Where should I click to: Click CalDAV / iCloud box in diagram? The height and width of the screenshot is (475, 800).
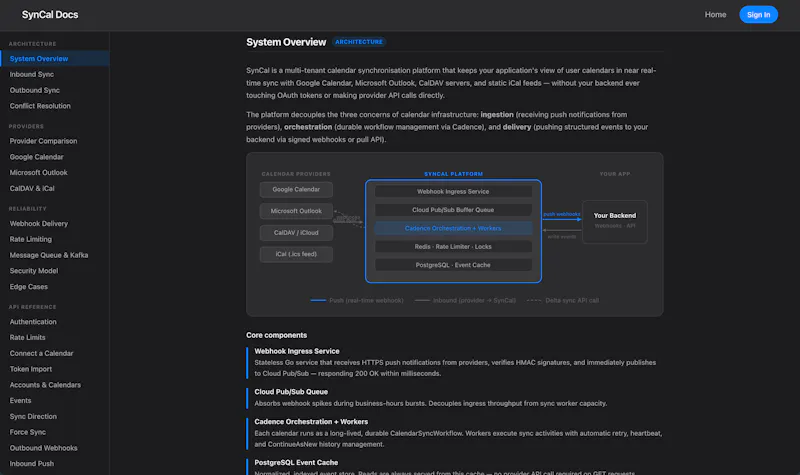[296, 233]
